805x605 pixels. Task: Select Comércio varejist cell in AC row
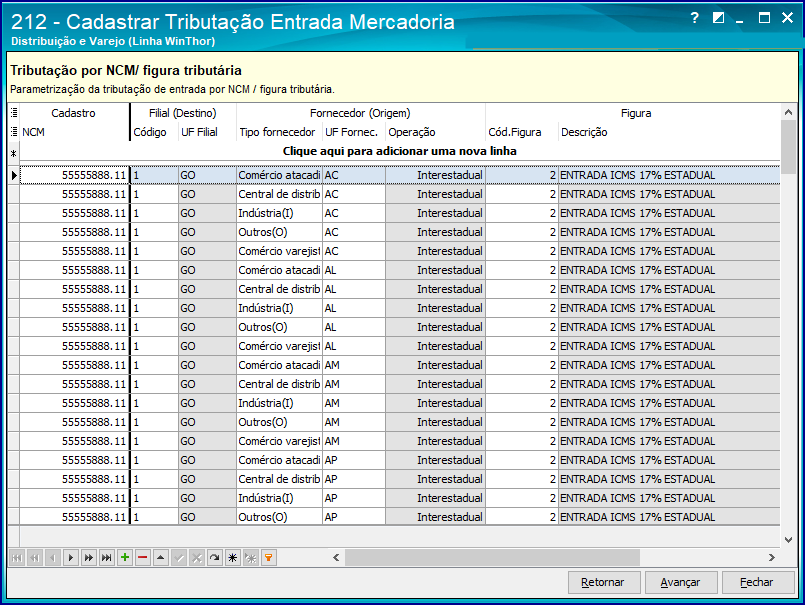[x=279, y=251]
